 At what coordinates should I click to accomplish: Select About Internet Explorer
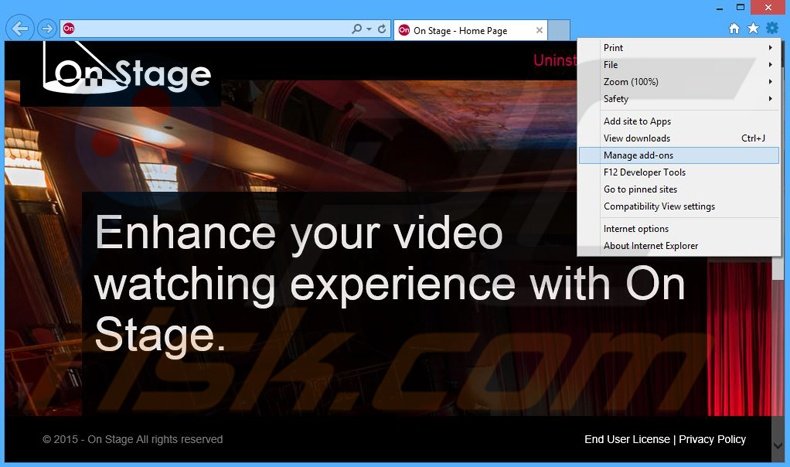coord(679,246)
